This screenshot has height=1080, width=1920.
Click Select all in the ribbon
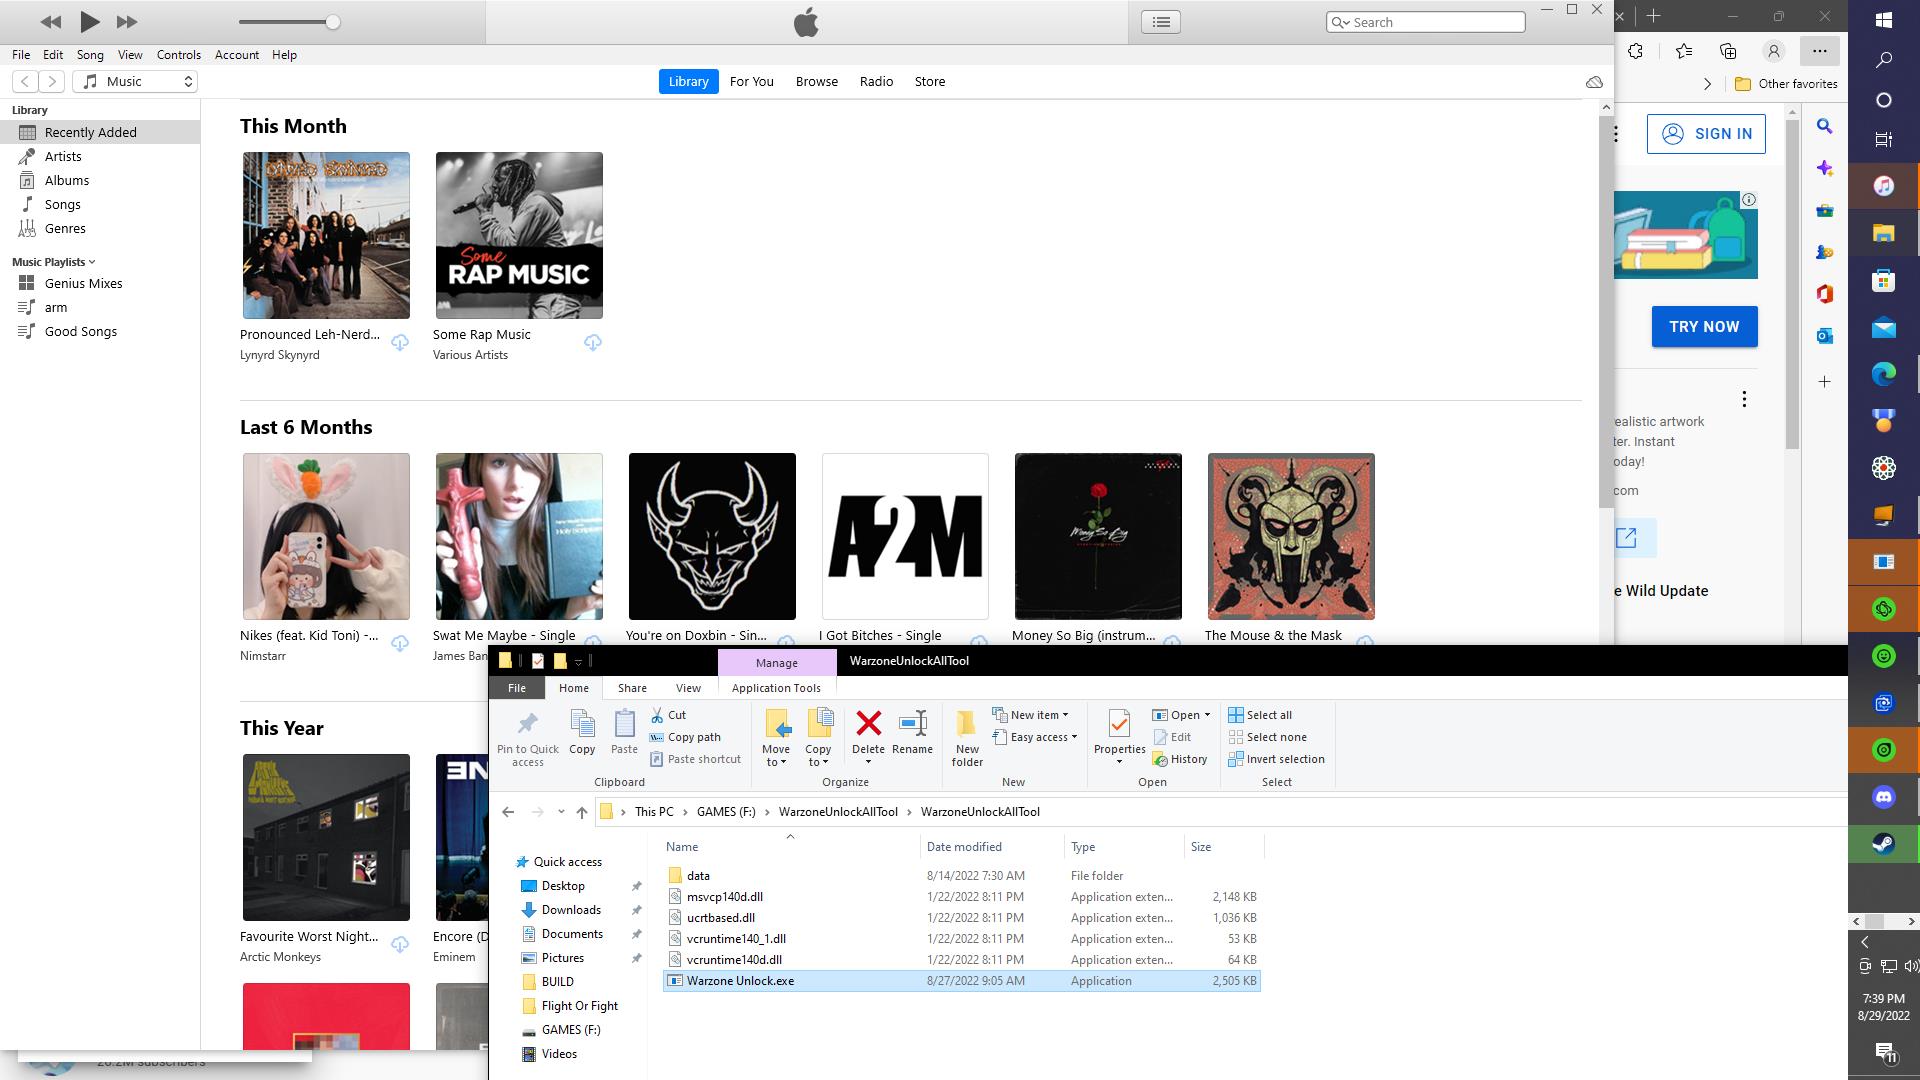pyautogui.click(x=1260, y=715)
